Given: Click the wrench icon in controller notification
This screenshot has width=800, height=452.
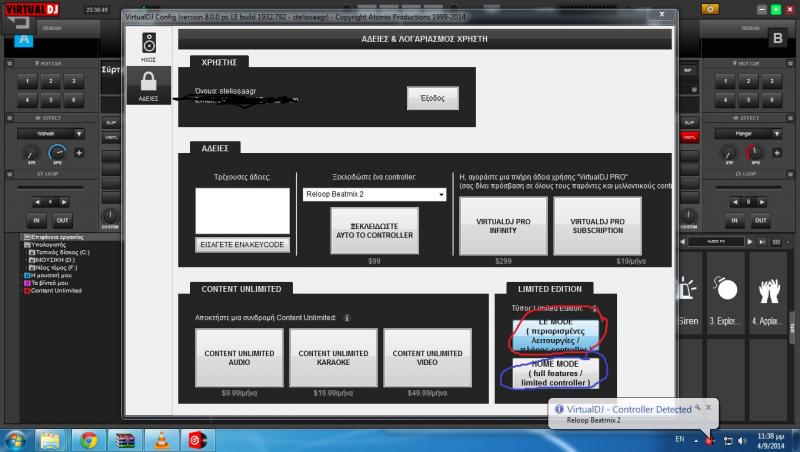Looking at the screenshot, I should pyautogui.click(x=697, y=408).
